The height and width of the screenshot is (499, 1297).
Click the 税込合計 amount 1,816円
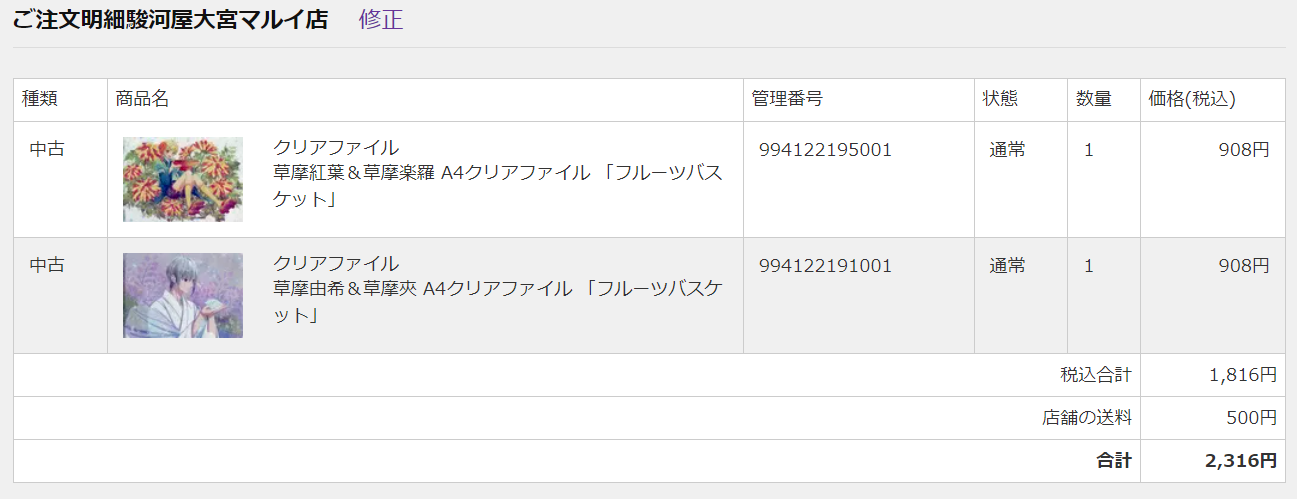pyautogui.click(x=1243, y=375)
